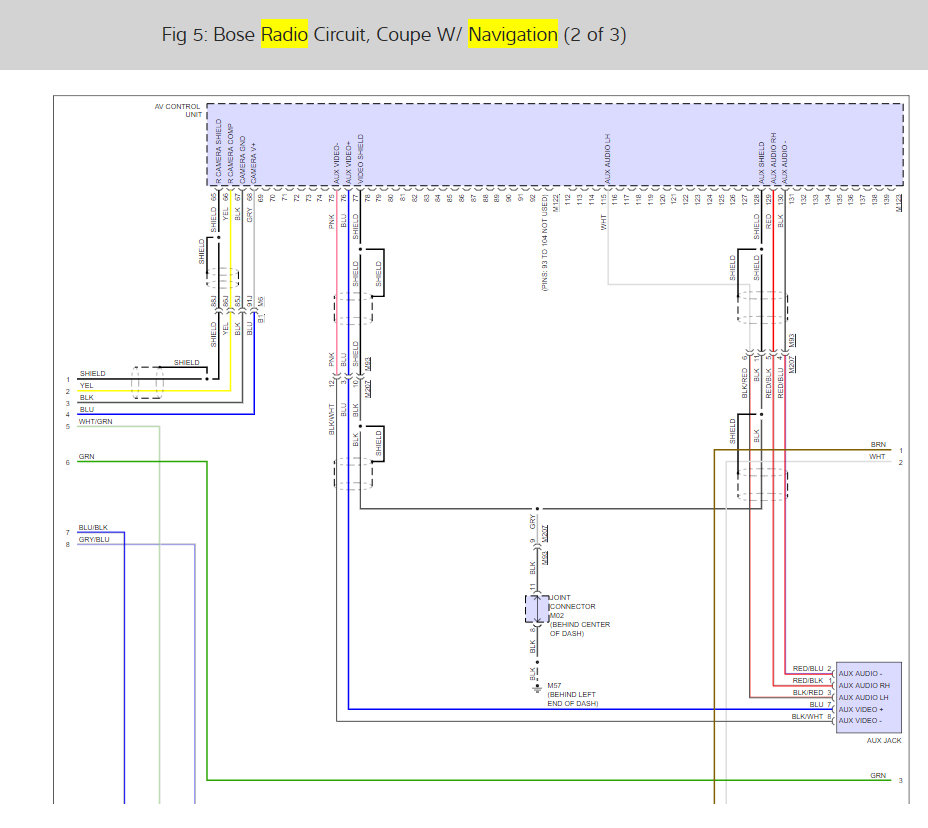Click the R CAMERA SHIELD pin label

(x=218, y=151)
